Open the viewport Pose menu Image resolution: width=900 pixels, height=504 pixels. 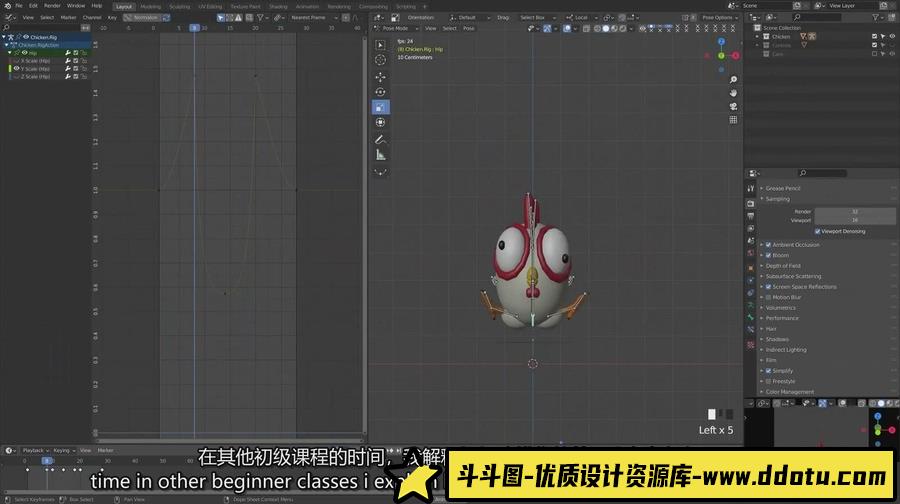pos(468,28)
